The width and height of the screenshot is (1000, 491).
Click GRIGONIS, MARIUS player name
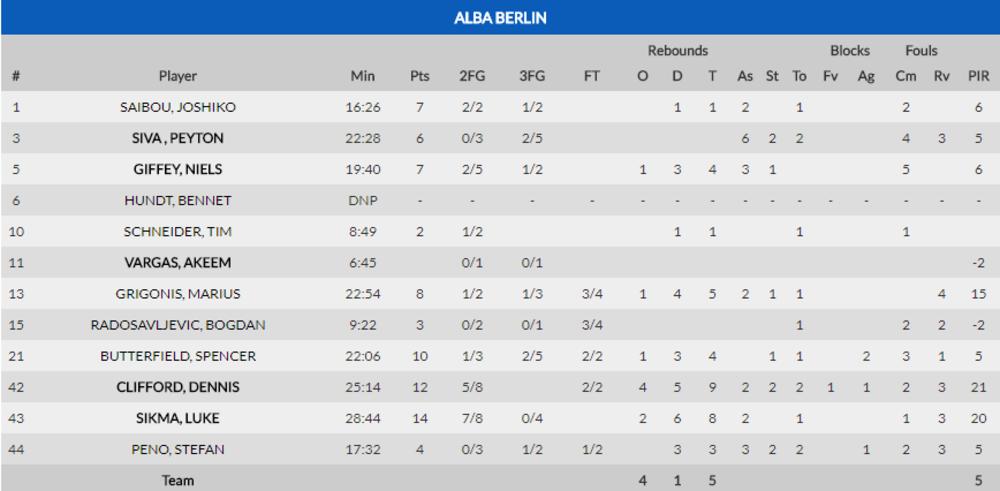(178, 293)
